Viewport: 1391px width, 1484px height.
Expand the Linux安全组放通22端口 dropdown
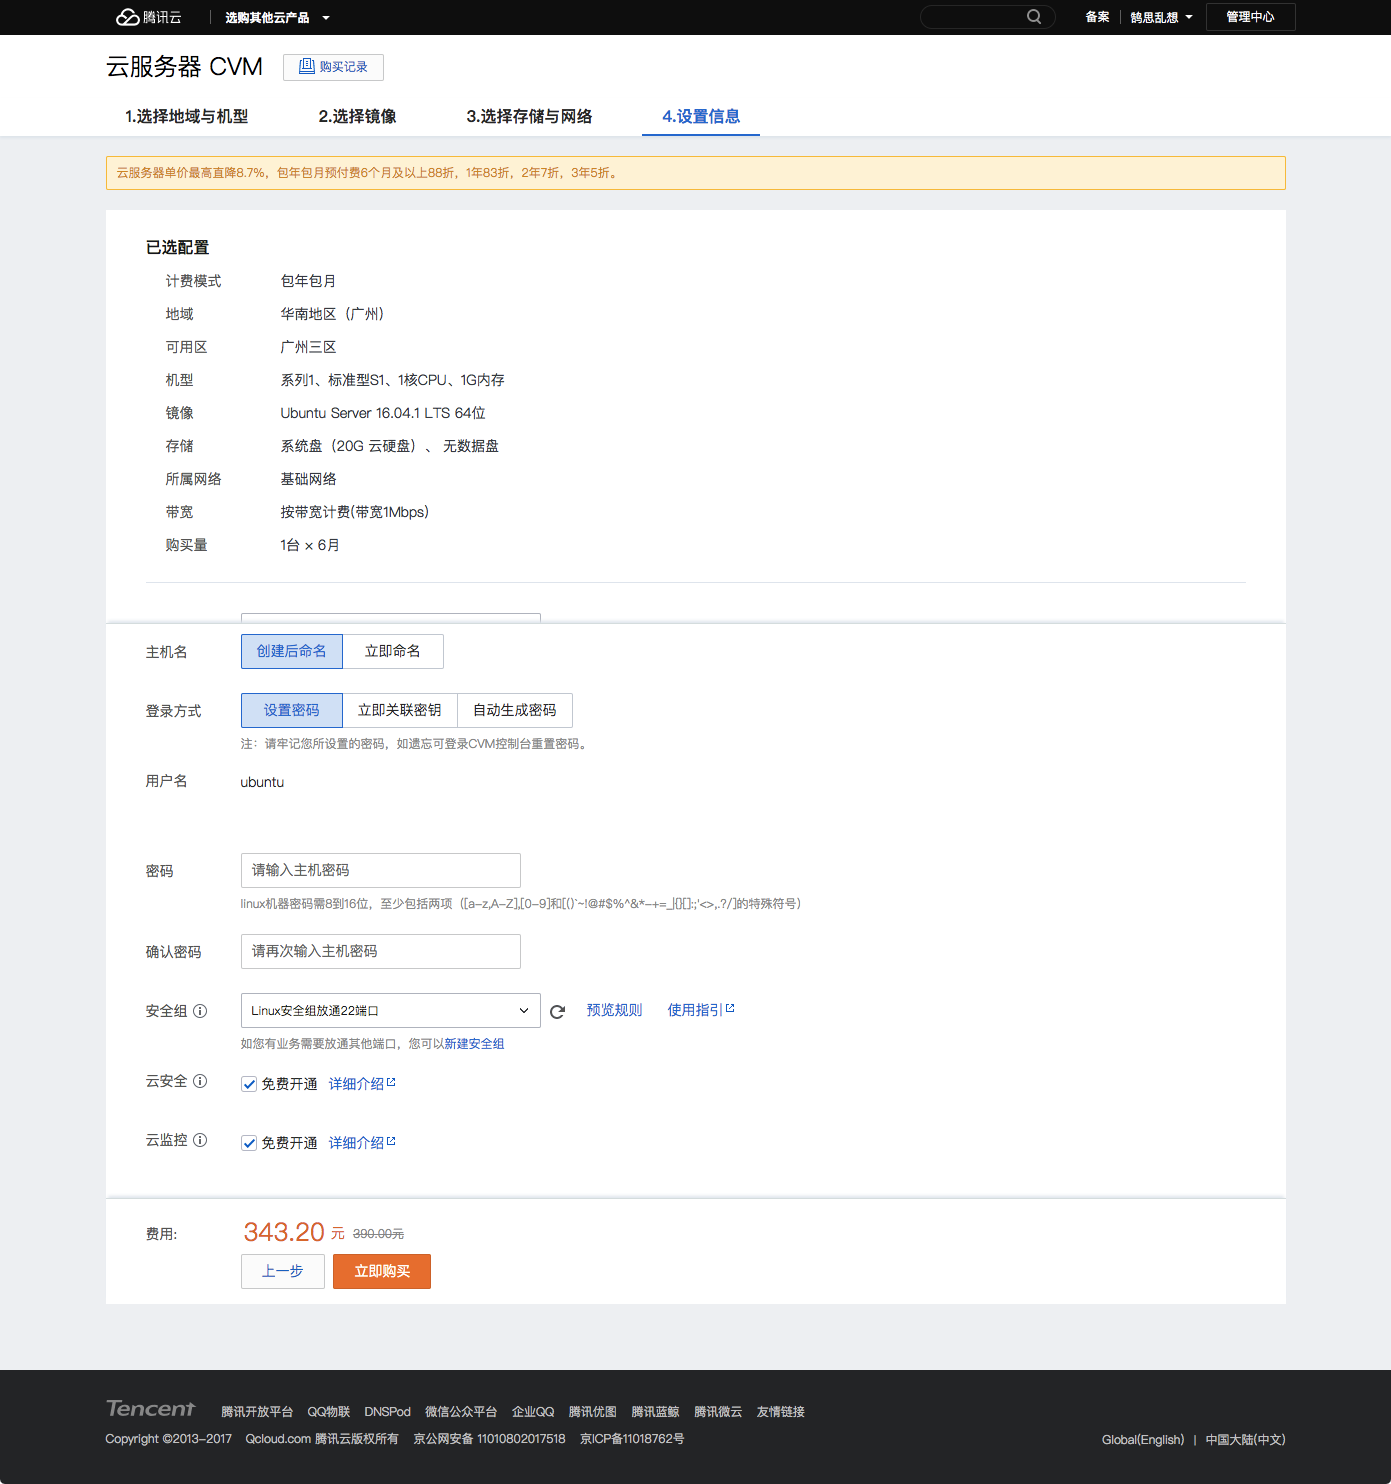pyautogui.click(x=391, y=1010)
